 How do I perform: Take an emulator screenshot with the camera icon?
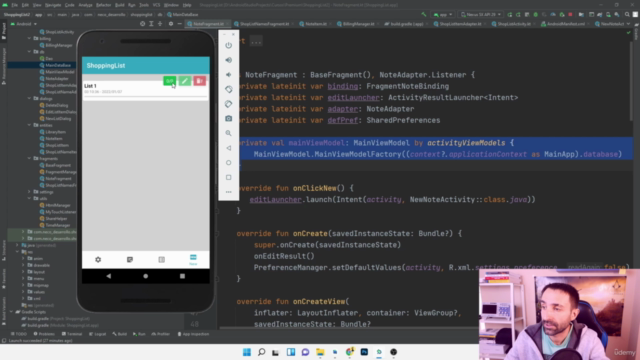pyautogui.click(x=229, y=118)
